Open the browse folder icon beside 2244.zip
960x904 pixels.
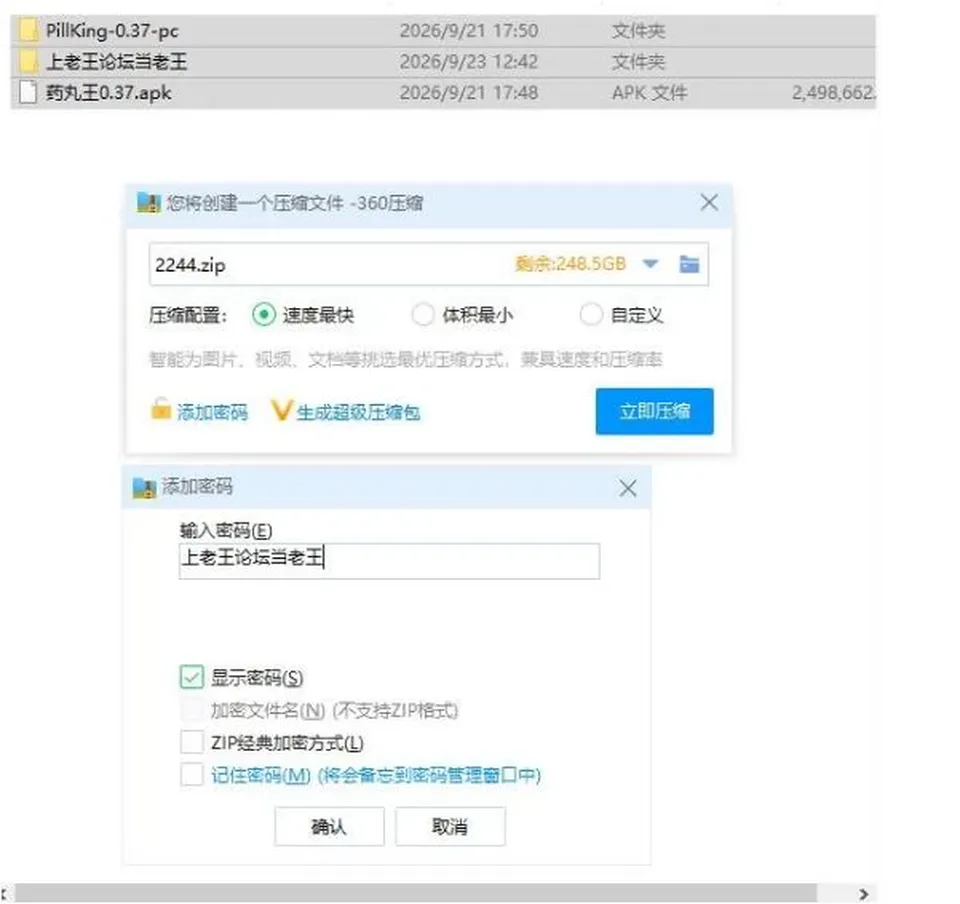(689, 264)
